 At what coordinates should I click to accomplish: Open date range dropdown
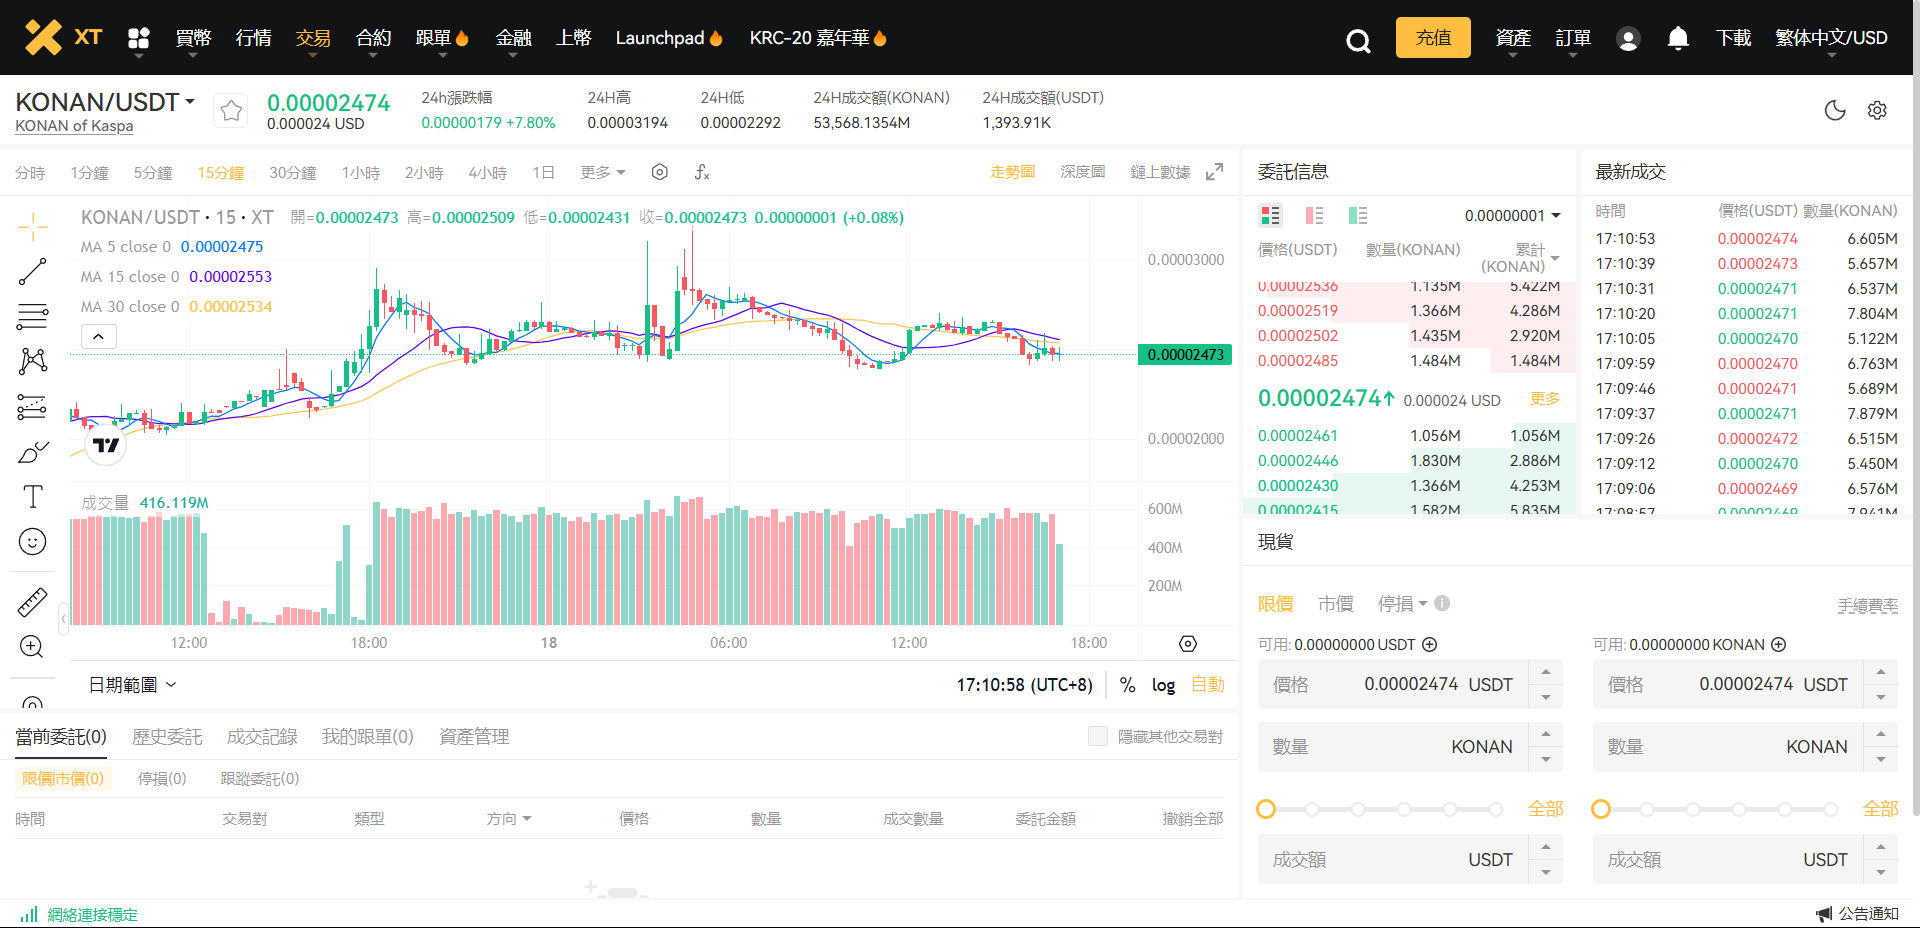(x=132, y=685)
